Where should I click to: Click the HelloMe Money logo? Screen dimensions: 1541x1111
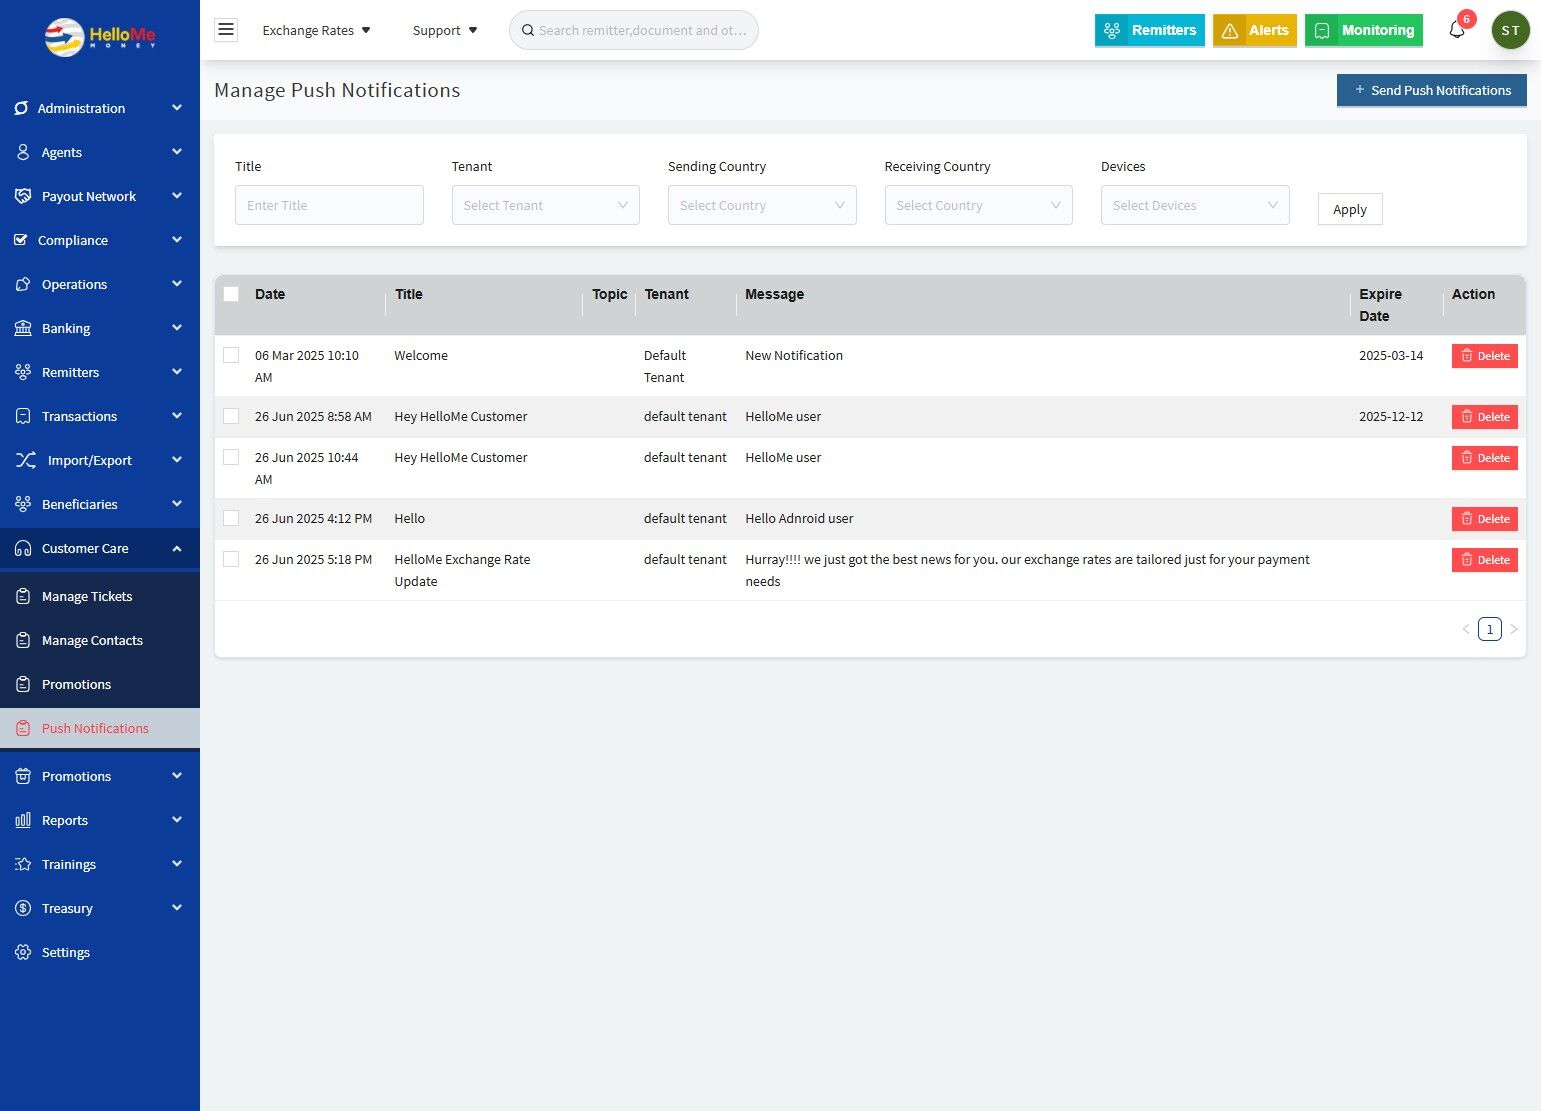[x=100, y=37]
